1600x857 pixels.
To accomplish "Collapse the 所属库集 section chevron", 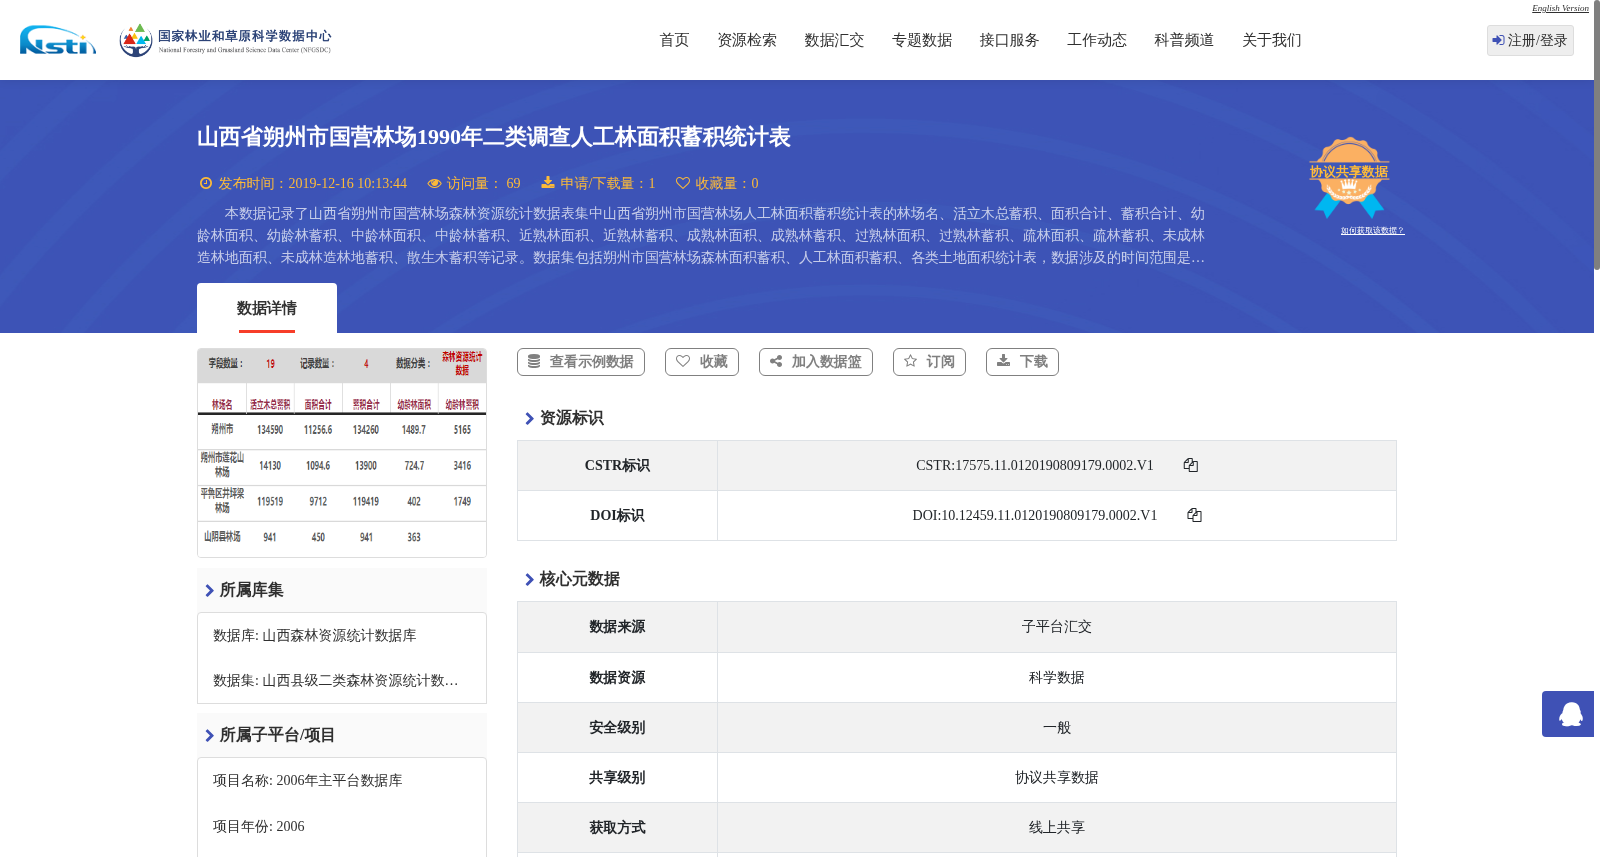I will click(209, 590).
